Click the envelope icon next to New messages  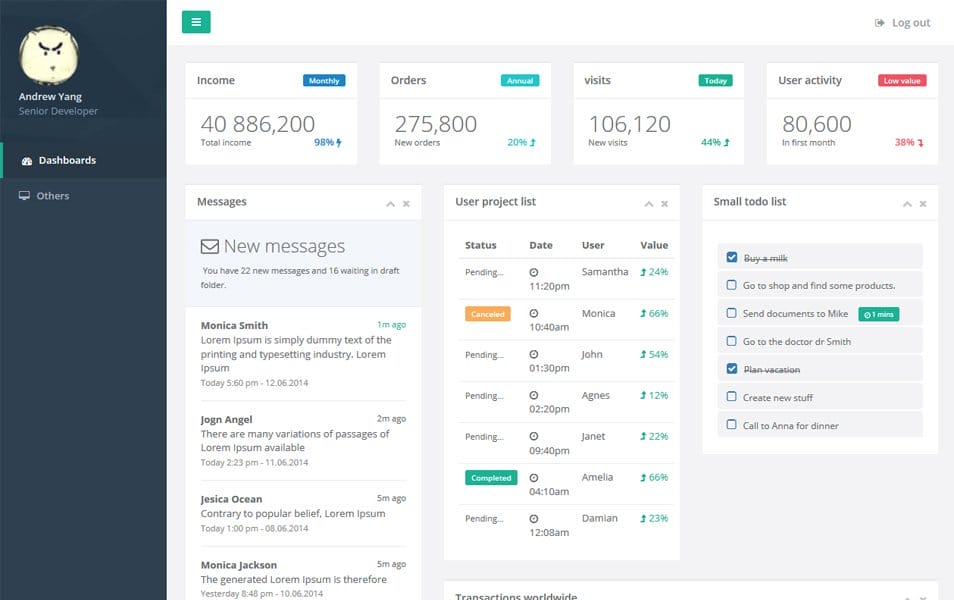tap(208, 245)
